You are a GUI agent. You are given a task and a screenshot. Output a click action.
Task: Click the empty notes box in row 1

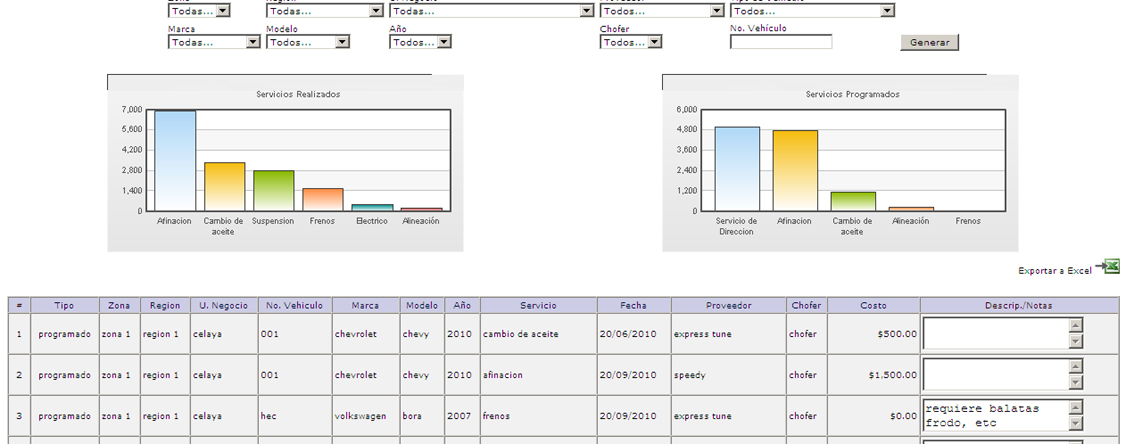[x=995, y=333]
